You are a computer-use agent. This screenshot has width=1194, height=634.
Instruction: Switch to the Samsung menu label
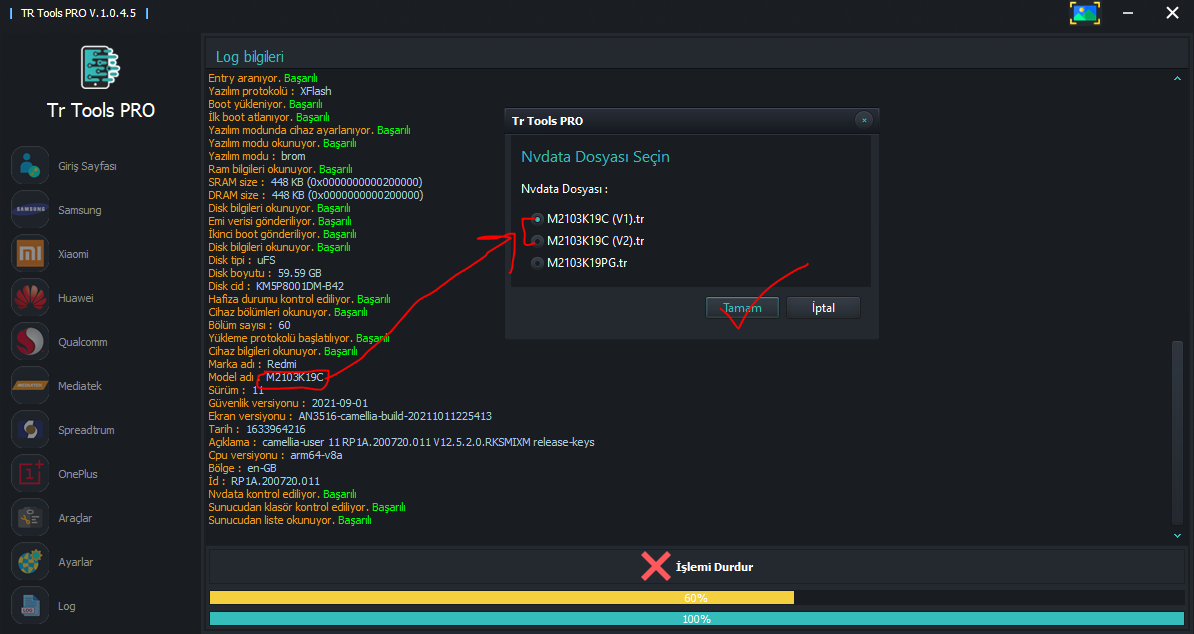(80, 210)
